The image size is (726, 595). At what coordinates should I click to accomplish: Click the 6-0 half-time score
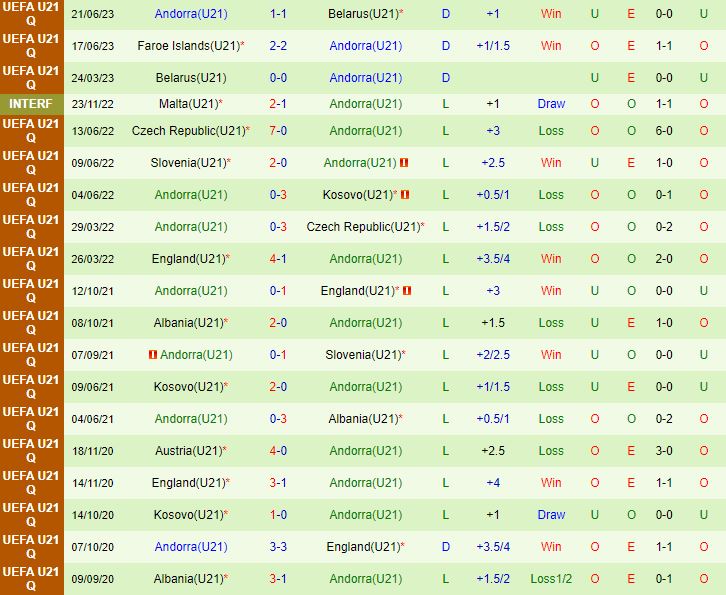[664, 131]
